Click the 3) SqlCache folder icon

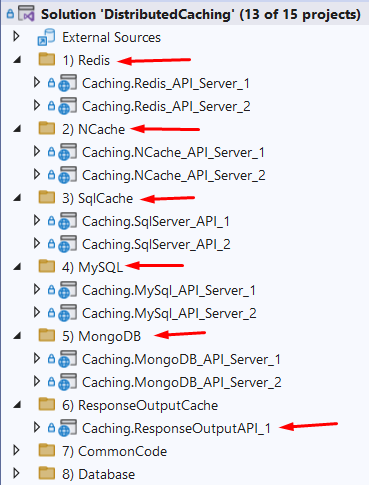(x=47, y=198)
